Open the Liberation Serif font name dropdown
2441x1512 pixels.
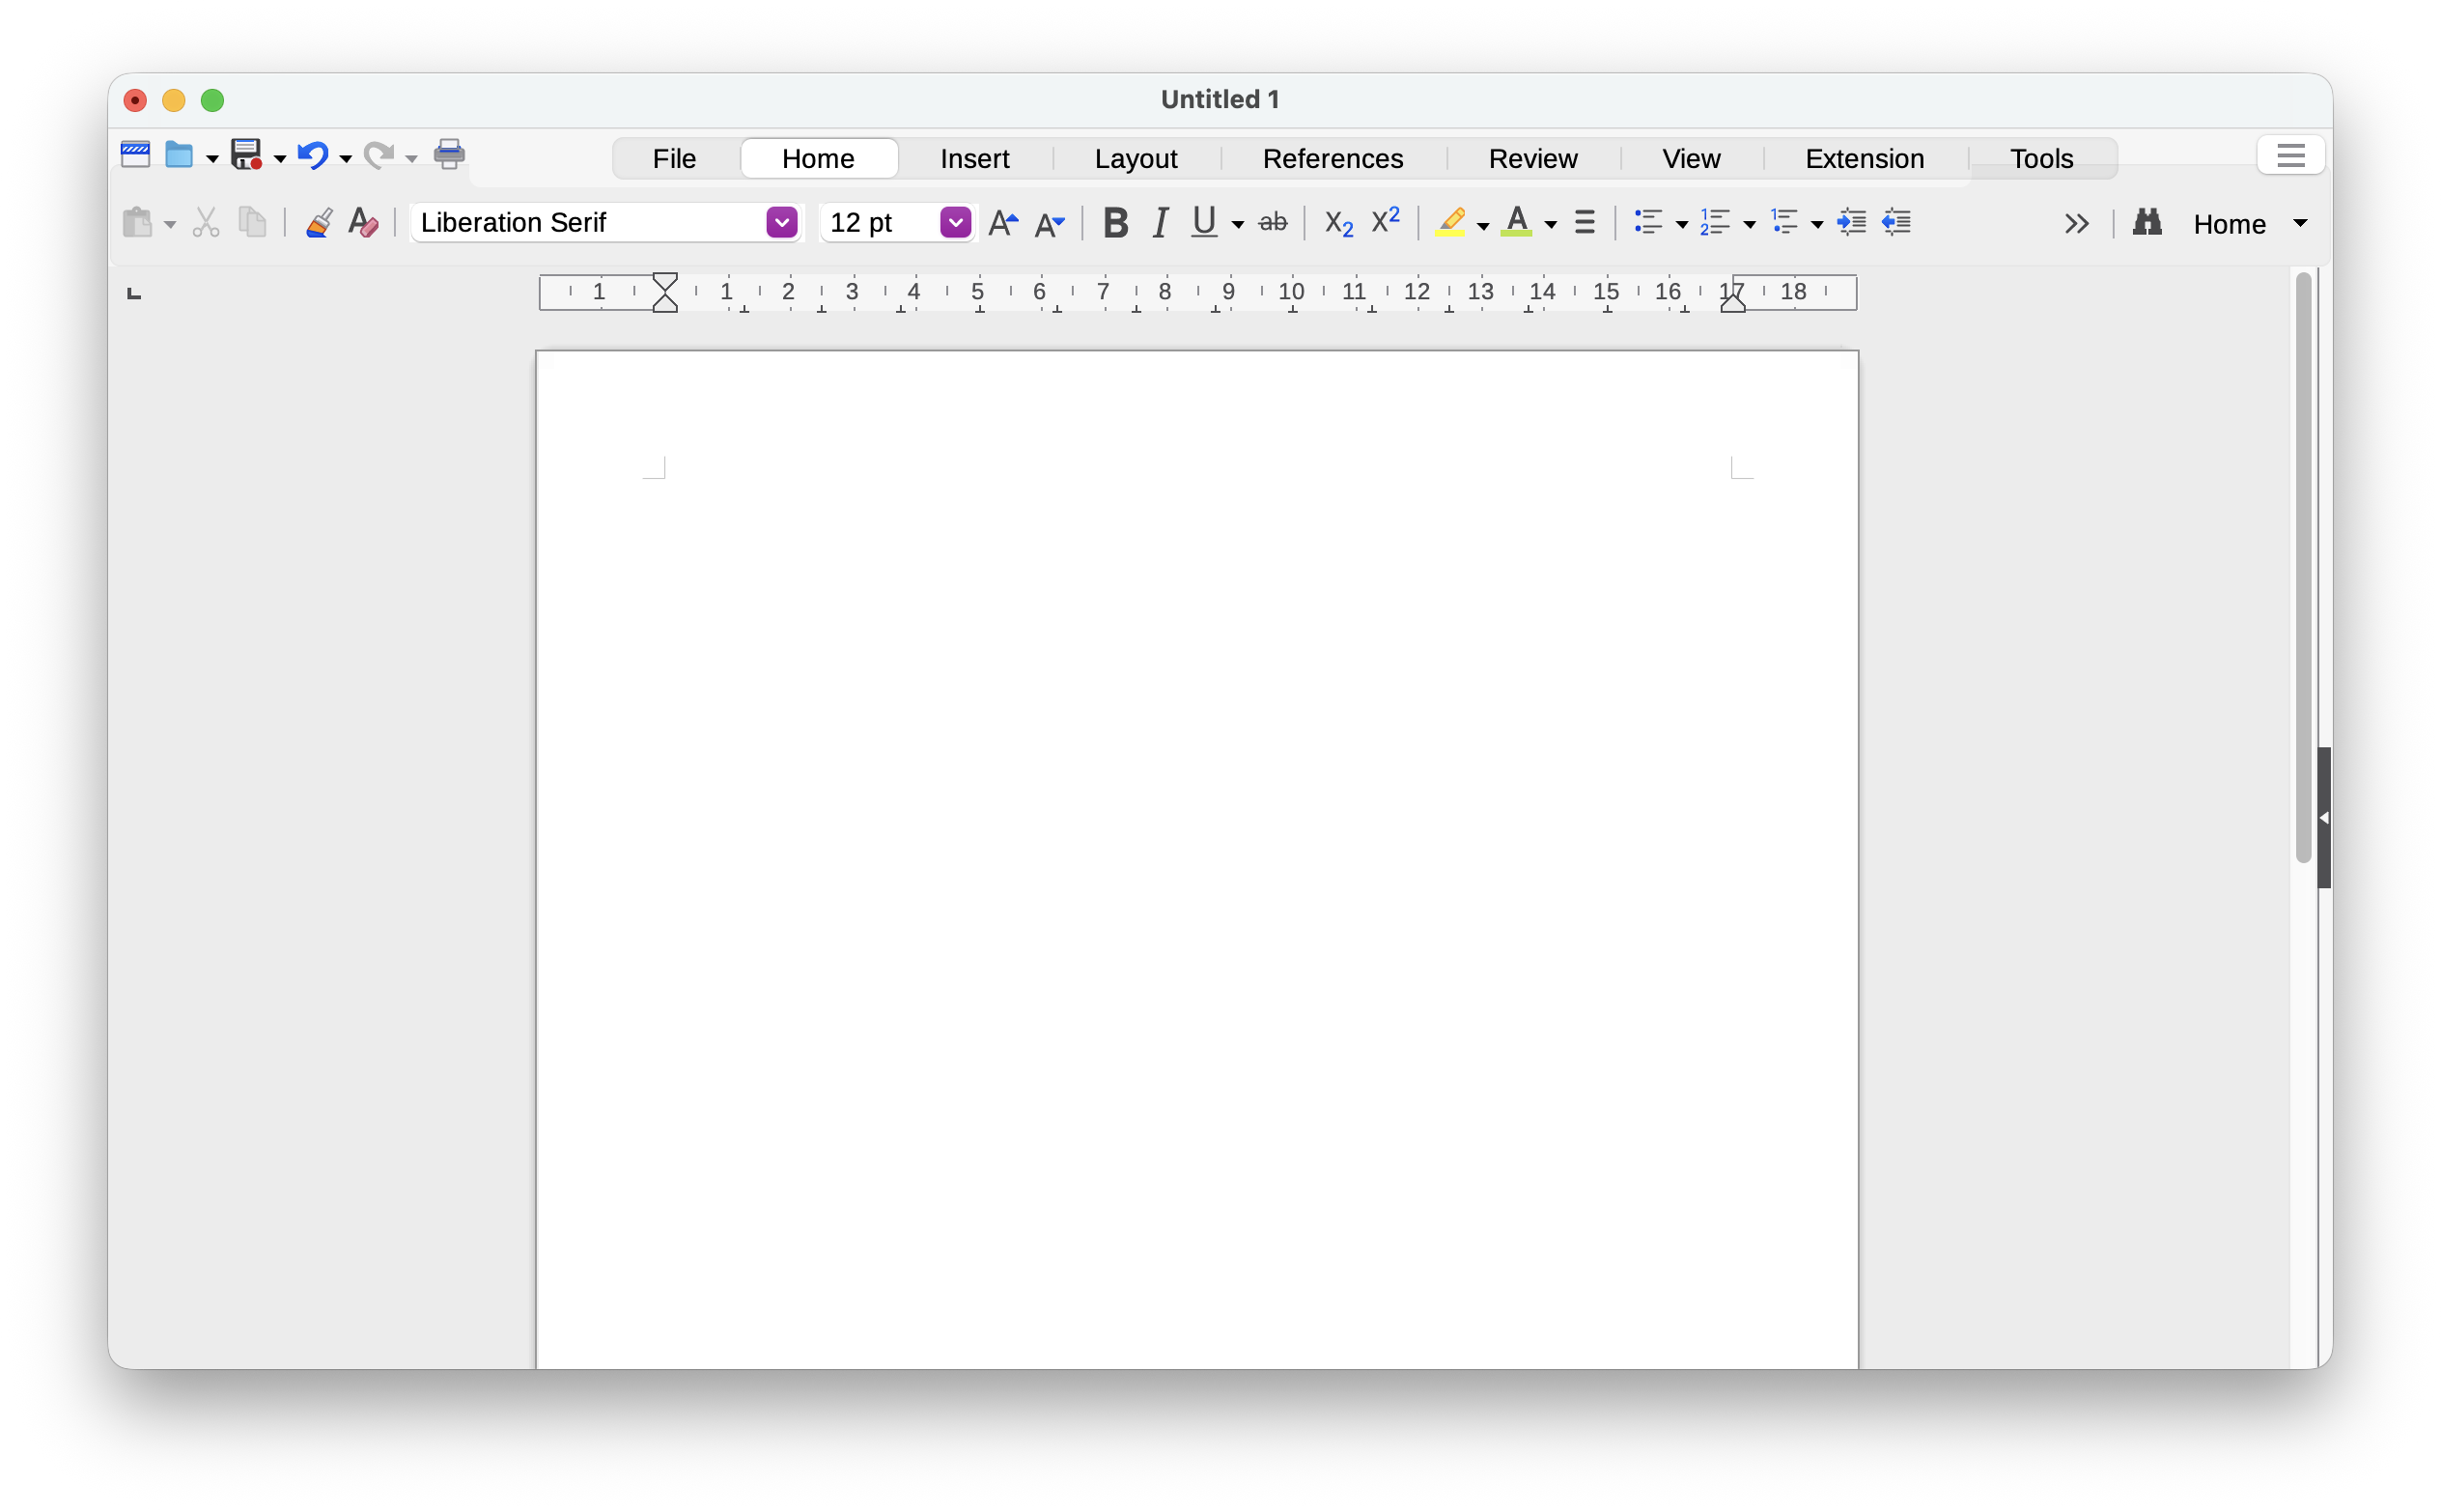tap(781, 222)
